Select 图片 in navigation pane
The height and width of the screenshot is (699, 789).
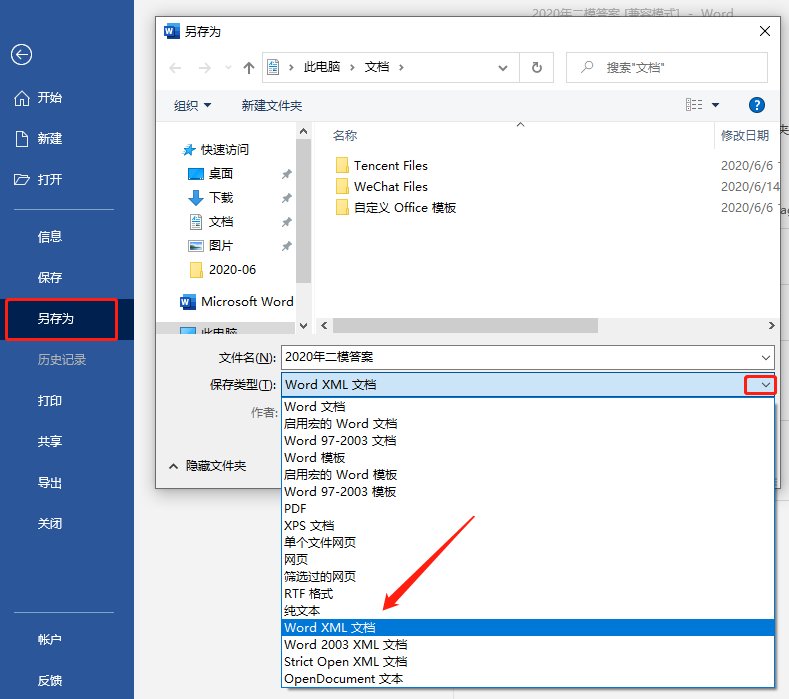tap(210, 246)
